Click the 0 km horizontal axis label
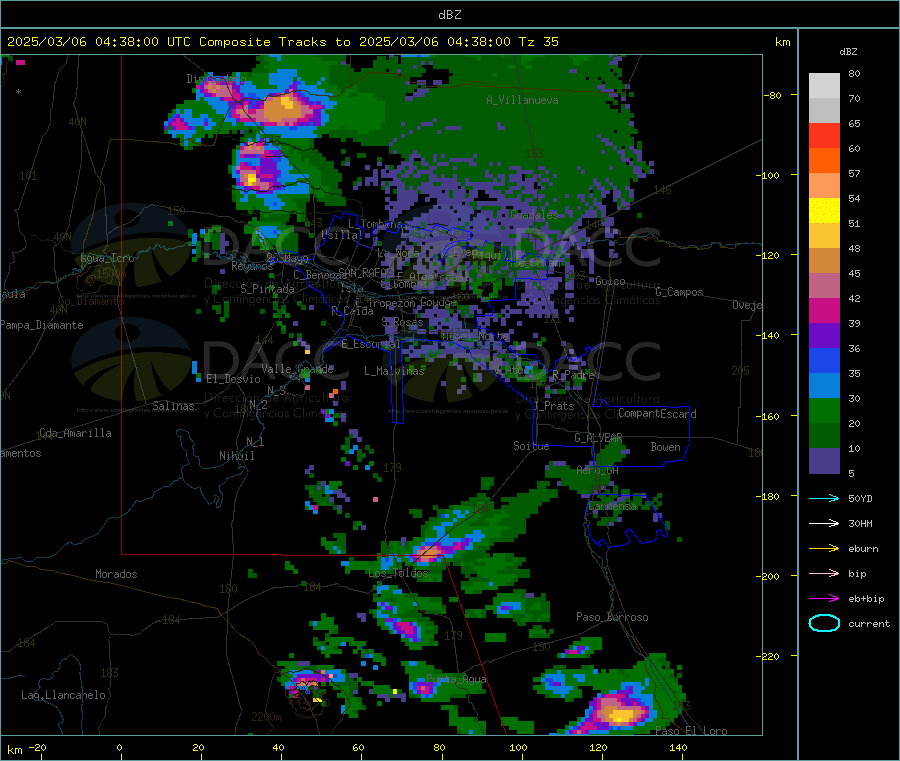Screen dimensions: 900x761 tap(119, 748)
